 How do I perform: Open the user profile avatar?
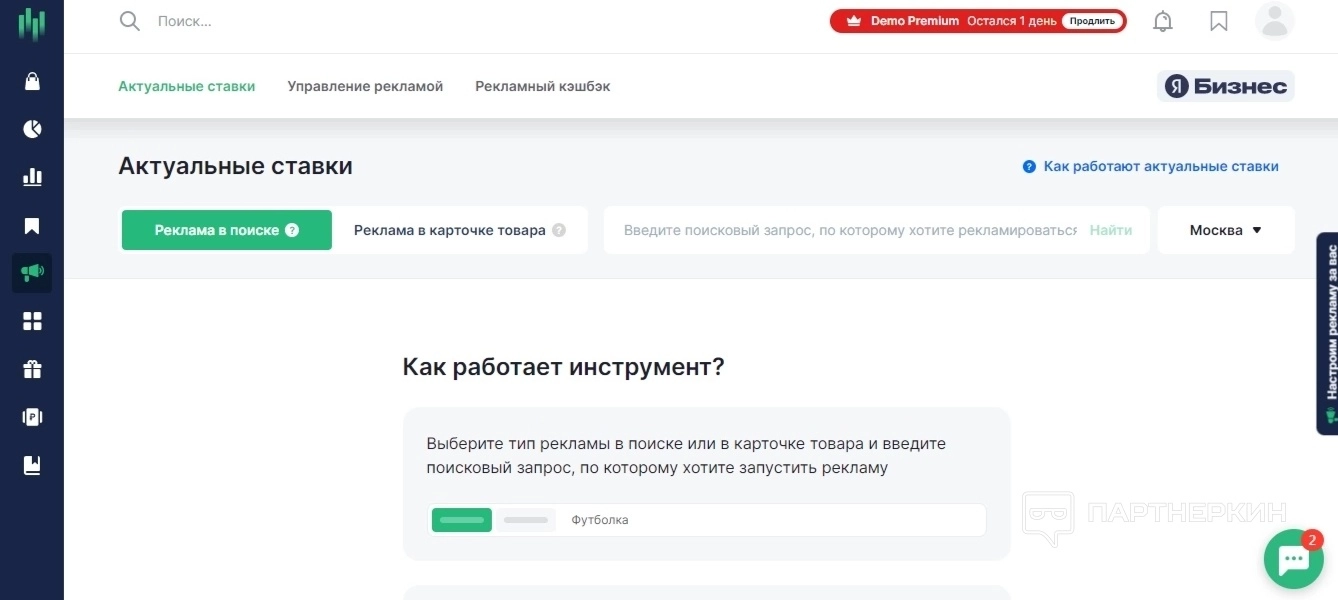coord(1275,21)
